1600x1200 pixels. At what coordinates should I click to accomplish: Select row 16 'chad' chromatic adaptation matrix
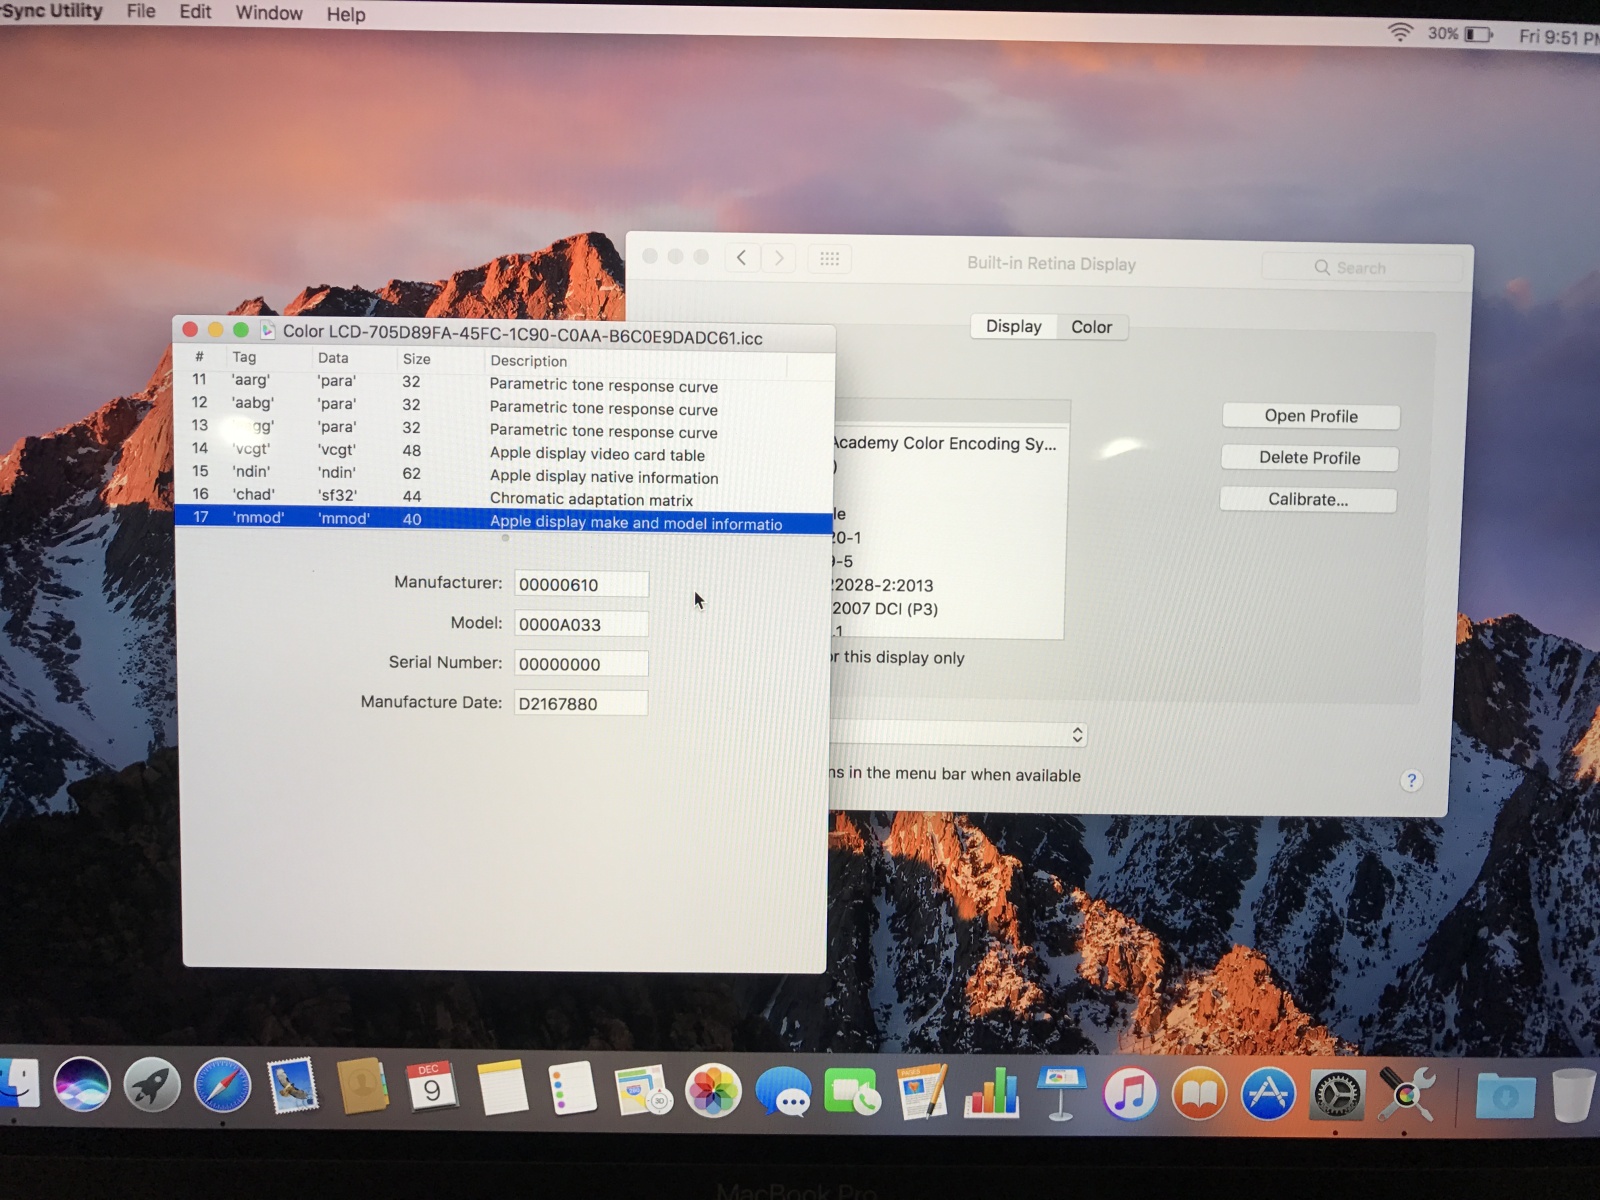tap(504, 496)
